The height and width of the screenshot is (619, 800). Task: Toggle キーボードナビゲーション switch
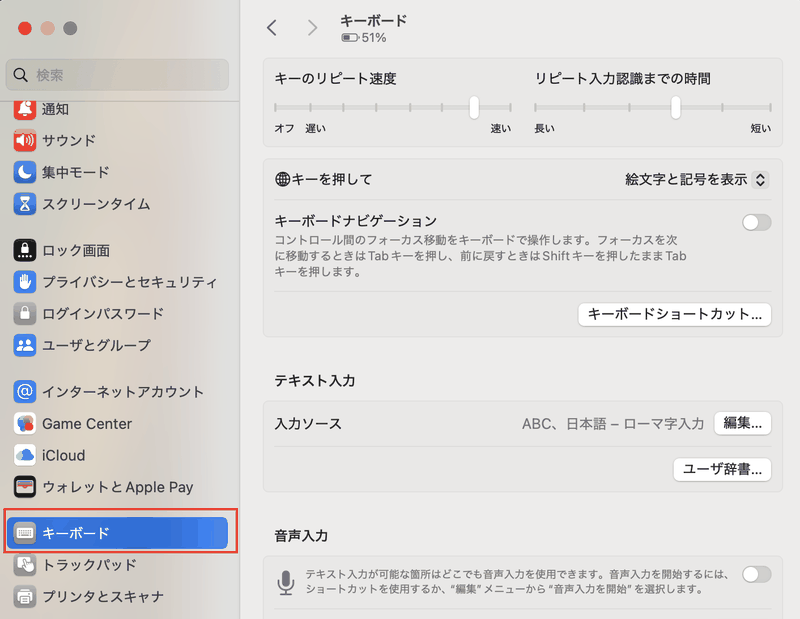(757, 222)
